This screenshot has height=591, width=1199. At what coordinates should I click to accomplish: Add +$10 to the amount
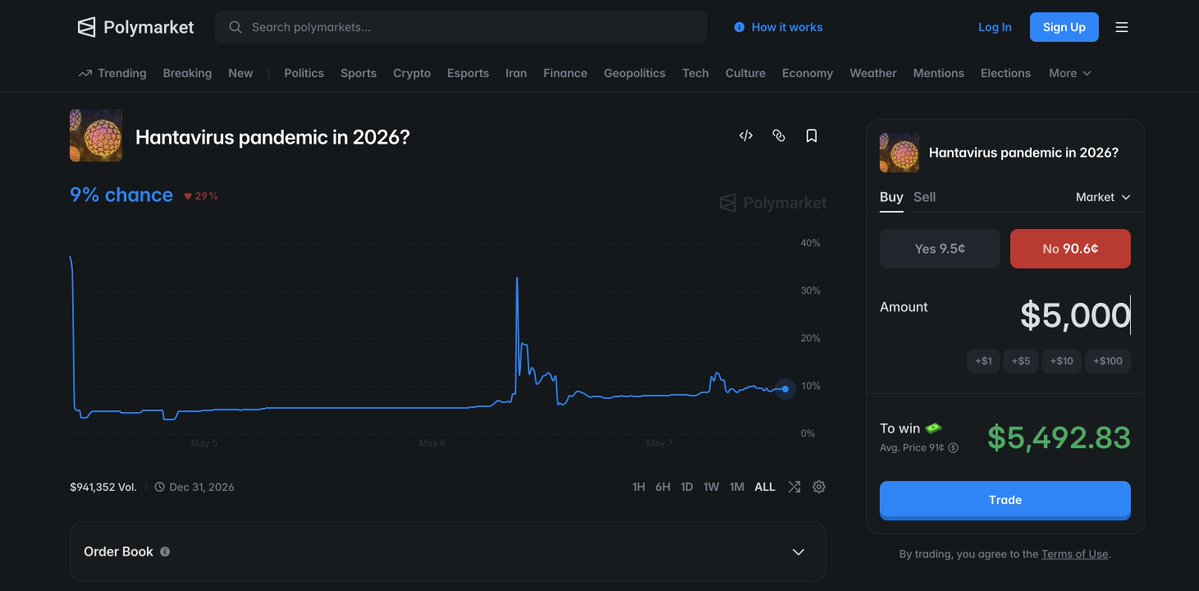[1061, 361]
